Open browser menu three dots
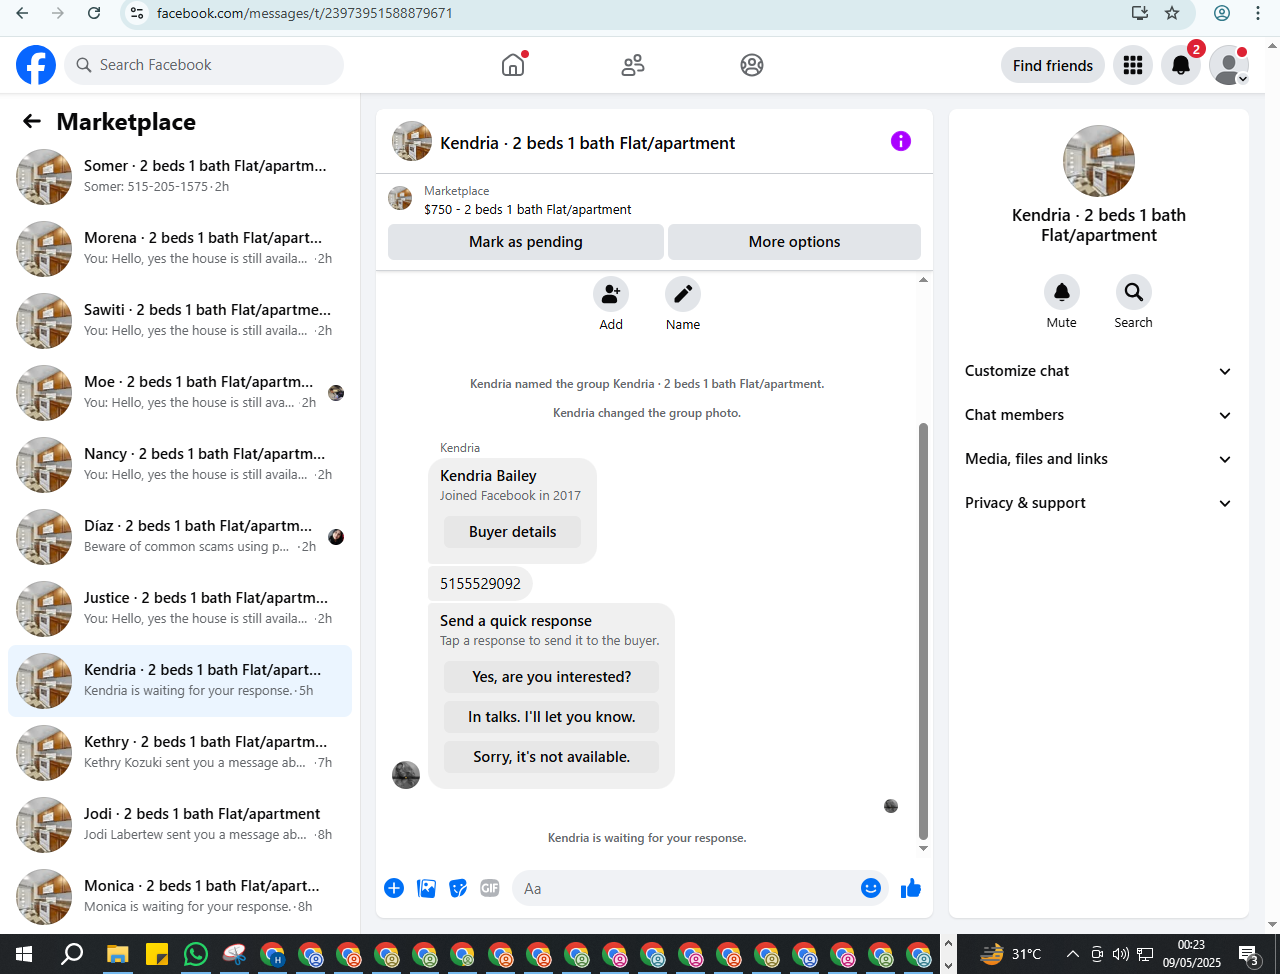Image resolution: width=1280 pixels, height=974 pixels. [x=1258, y=13]
